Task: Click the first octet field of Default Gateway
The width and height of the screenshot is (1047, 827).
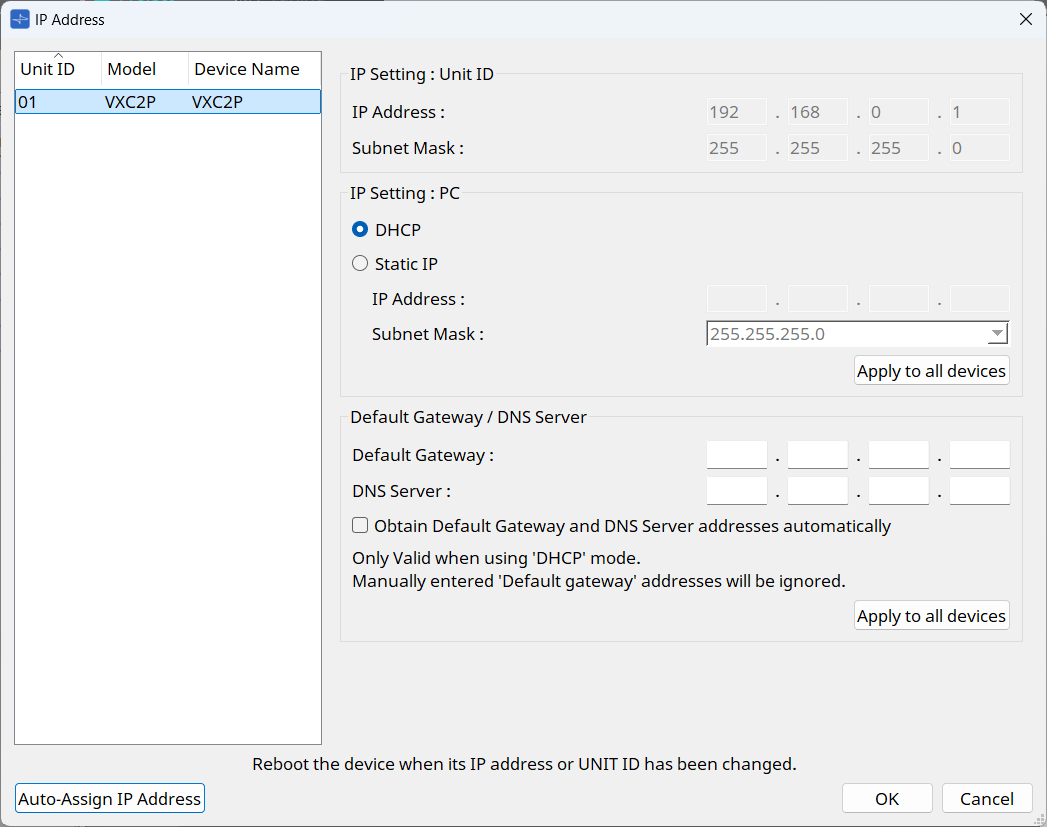Action: (x=737, y=455)
